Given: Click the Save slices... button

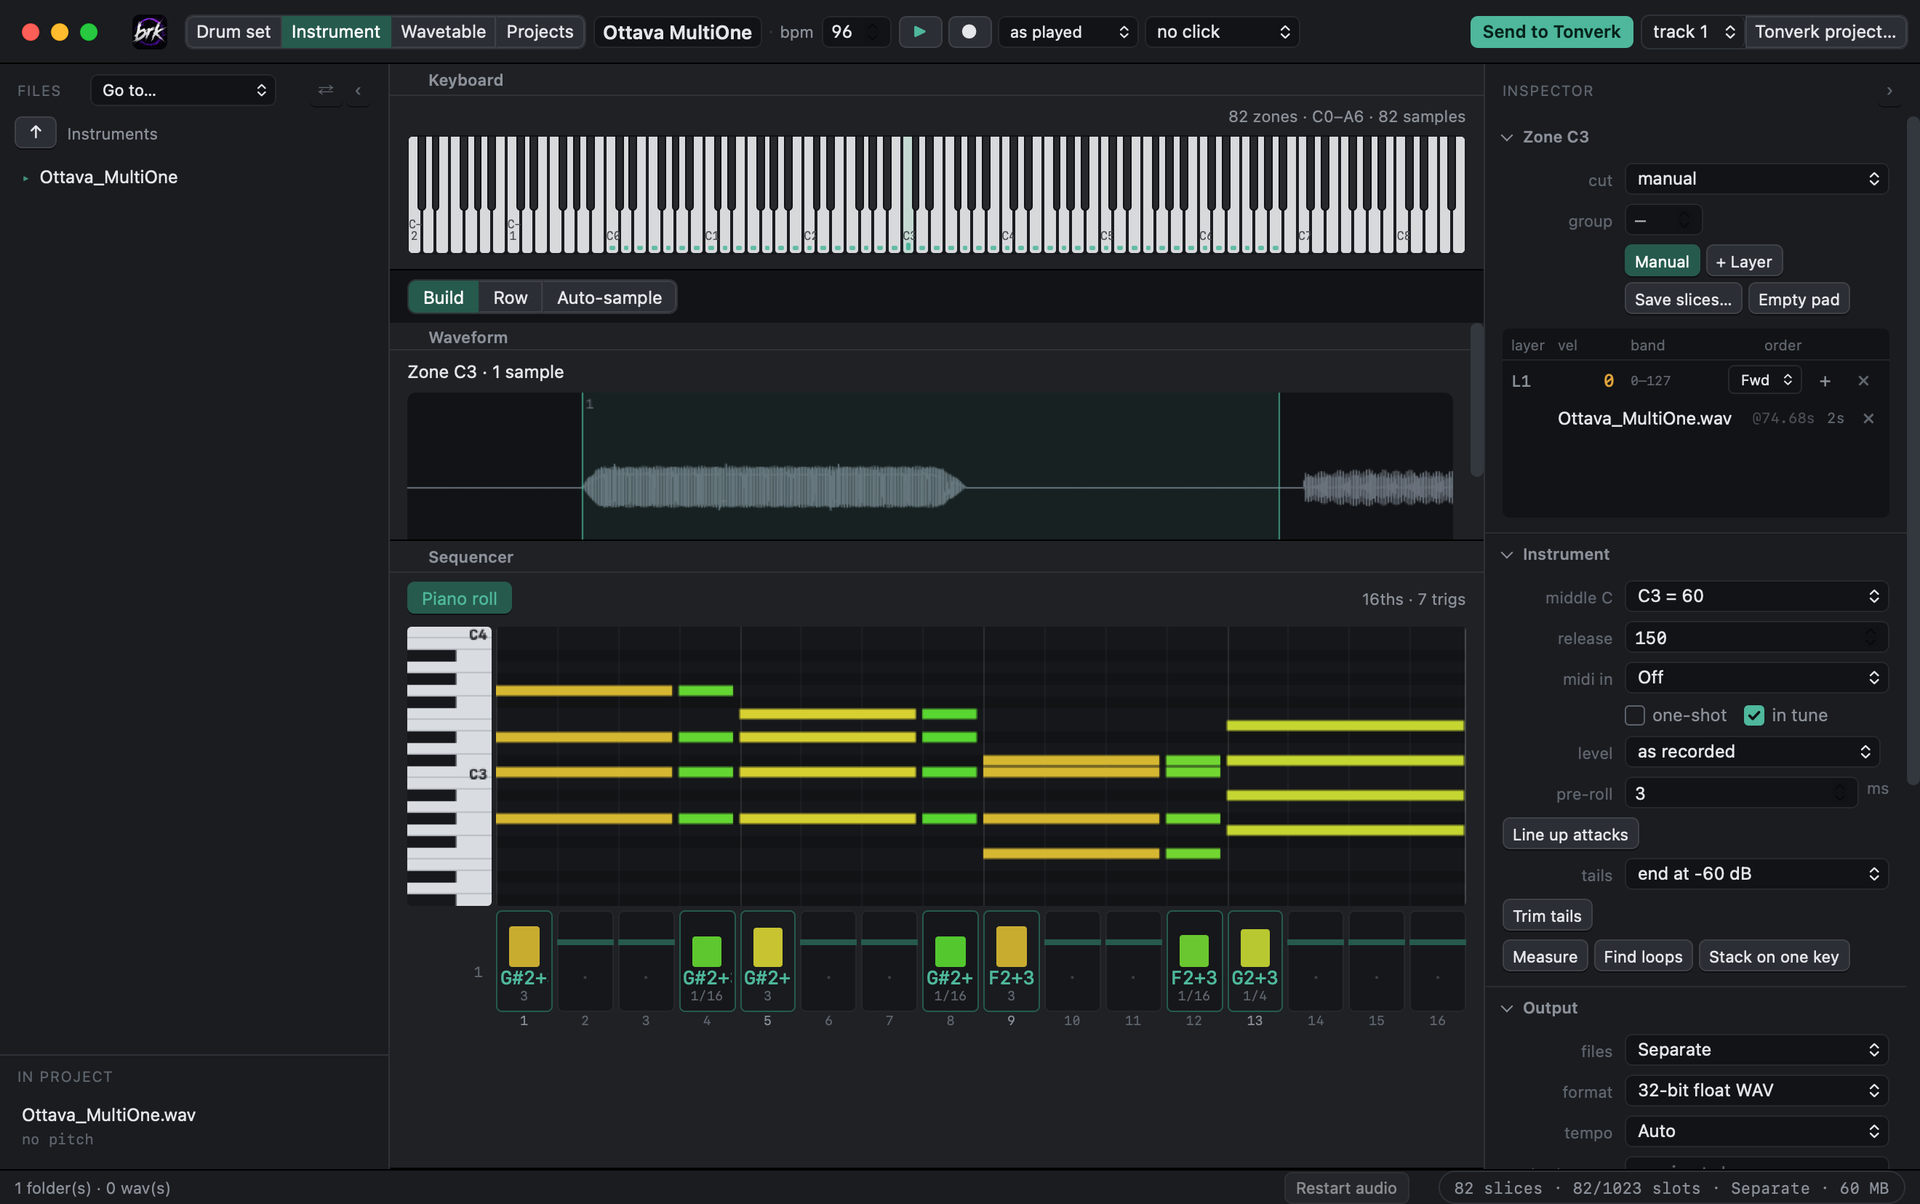Looking at the screenshot, I should point(1683,299).
